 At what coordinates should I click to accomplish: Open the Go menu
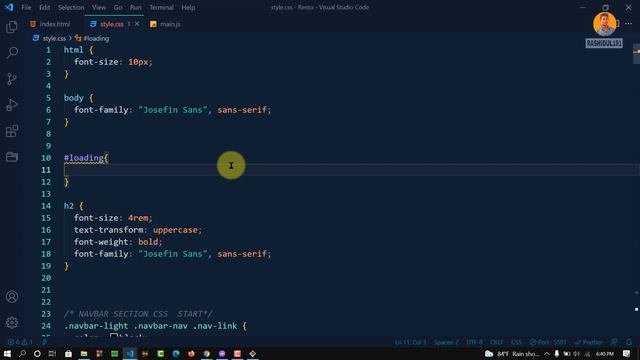(x=118, y=7)
